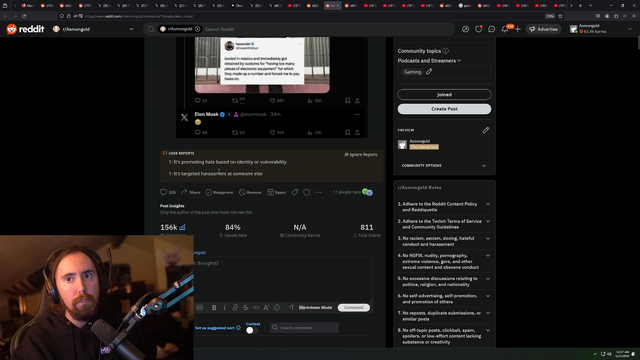Expand rule 4 No NSFW, nudity

(488, 256)
